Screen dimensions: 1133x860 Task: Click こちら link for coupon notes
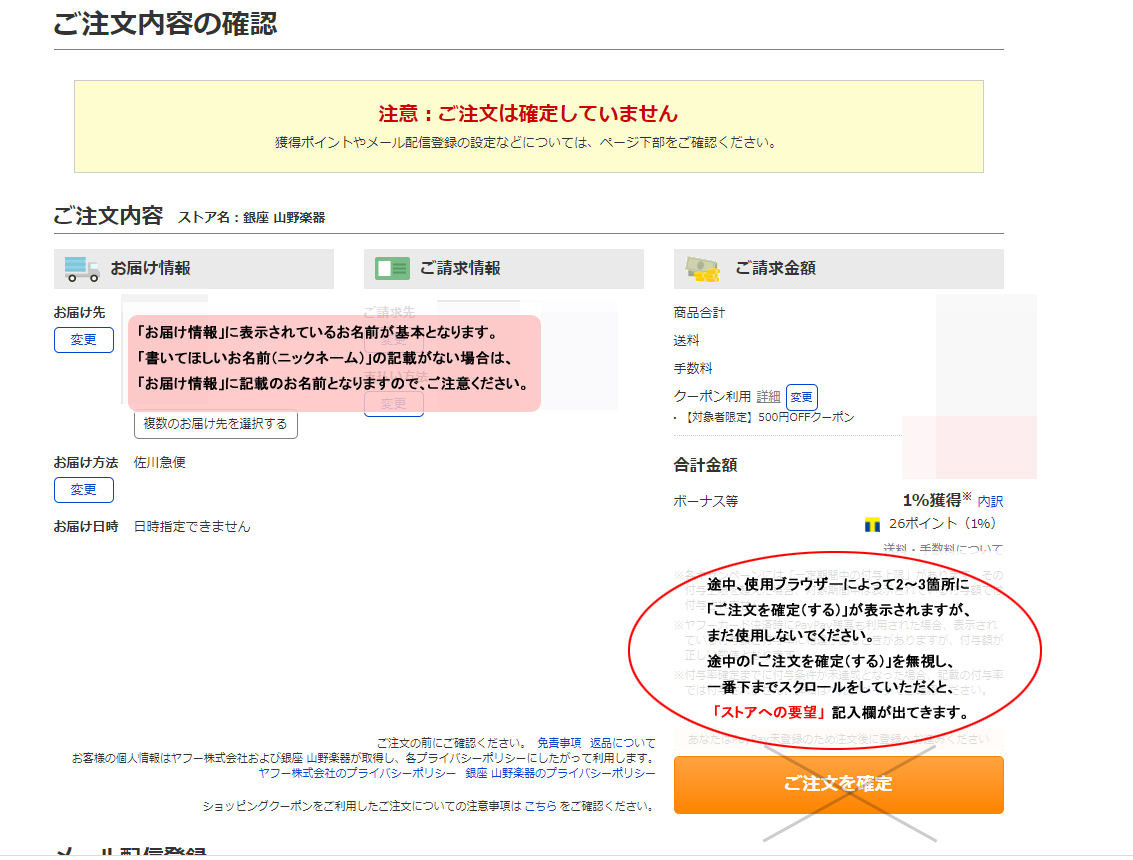540,806
